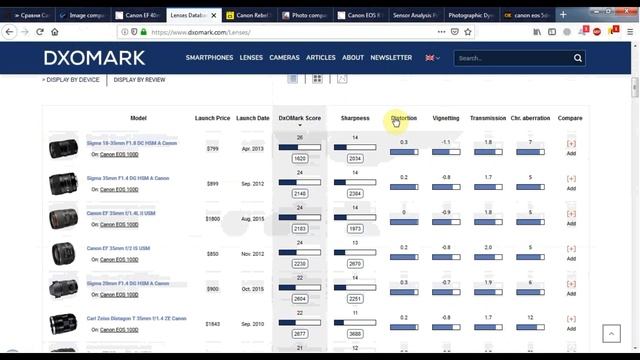The image size is (640, 360).
Task: Add Sigma 35mm F1.4 to compare
Action: click(x=571, y=183)
